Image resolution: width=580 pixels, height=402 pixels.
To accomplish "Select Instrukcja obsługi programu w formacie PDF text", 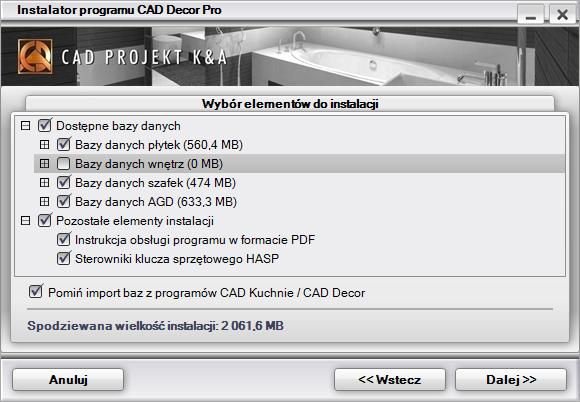I will pyautogui.click(x=195, y=240).
